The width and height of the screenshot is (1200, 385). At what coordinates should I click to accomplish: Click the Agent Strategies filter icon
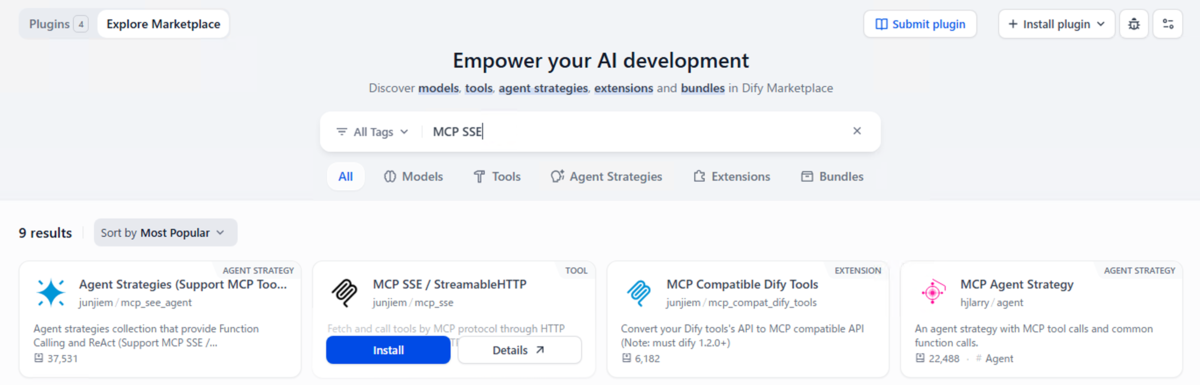coord(557,176)
